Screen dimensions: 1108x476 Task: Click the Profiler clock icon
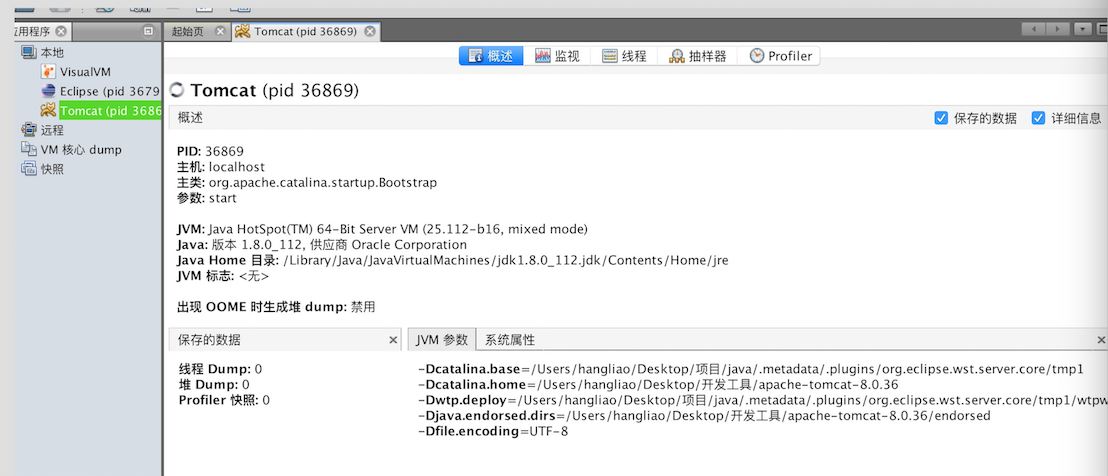pyautogui.click(x=757, y=56)
